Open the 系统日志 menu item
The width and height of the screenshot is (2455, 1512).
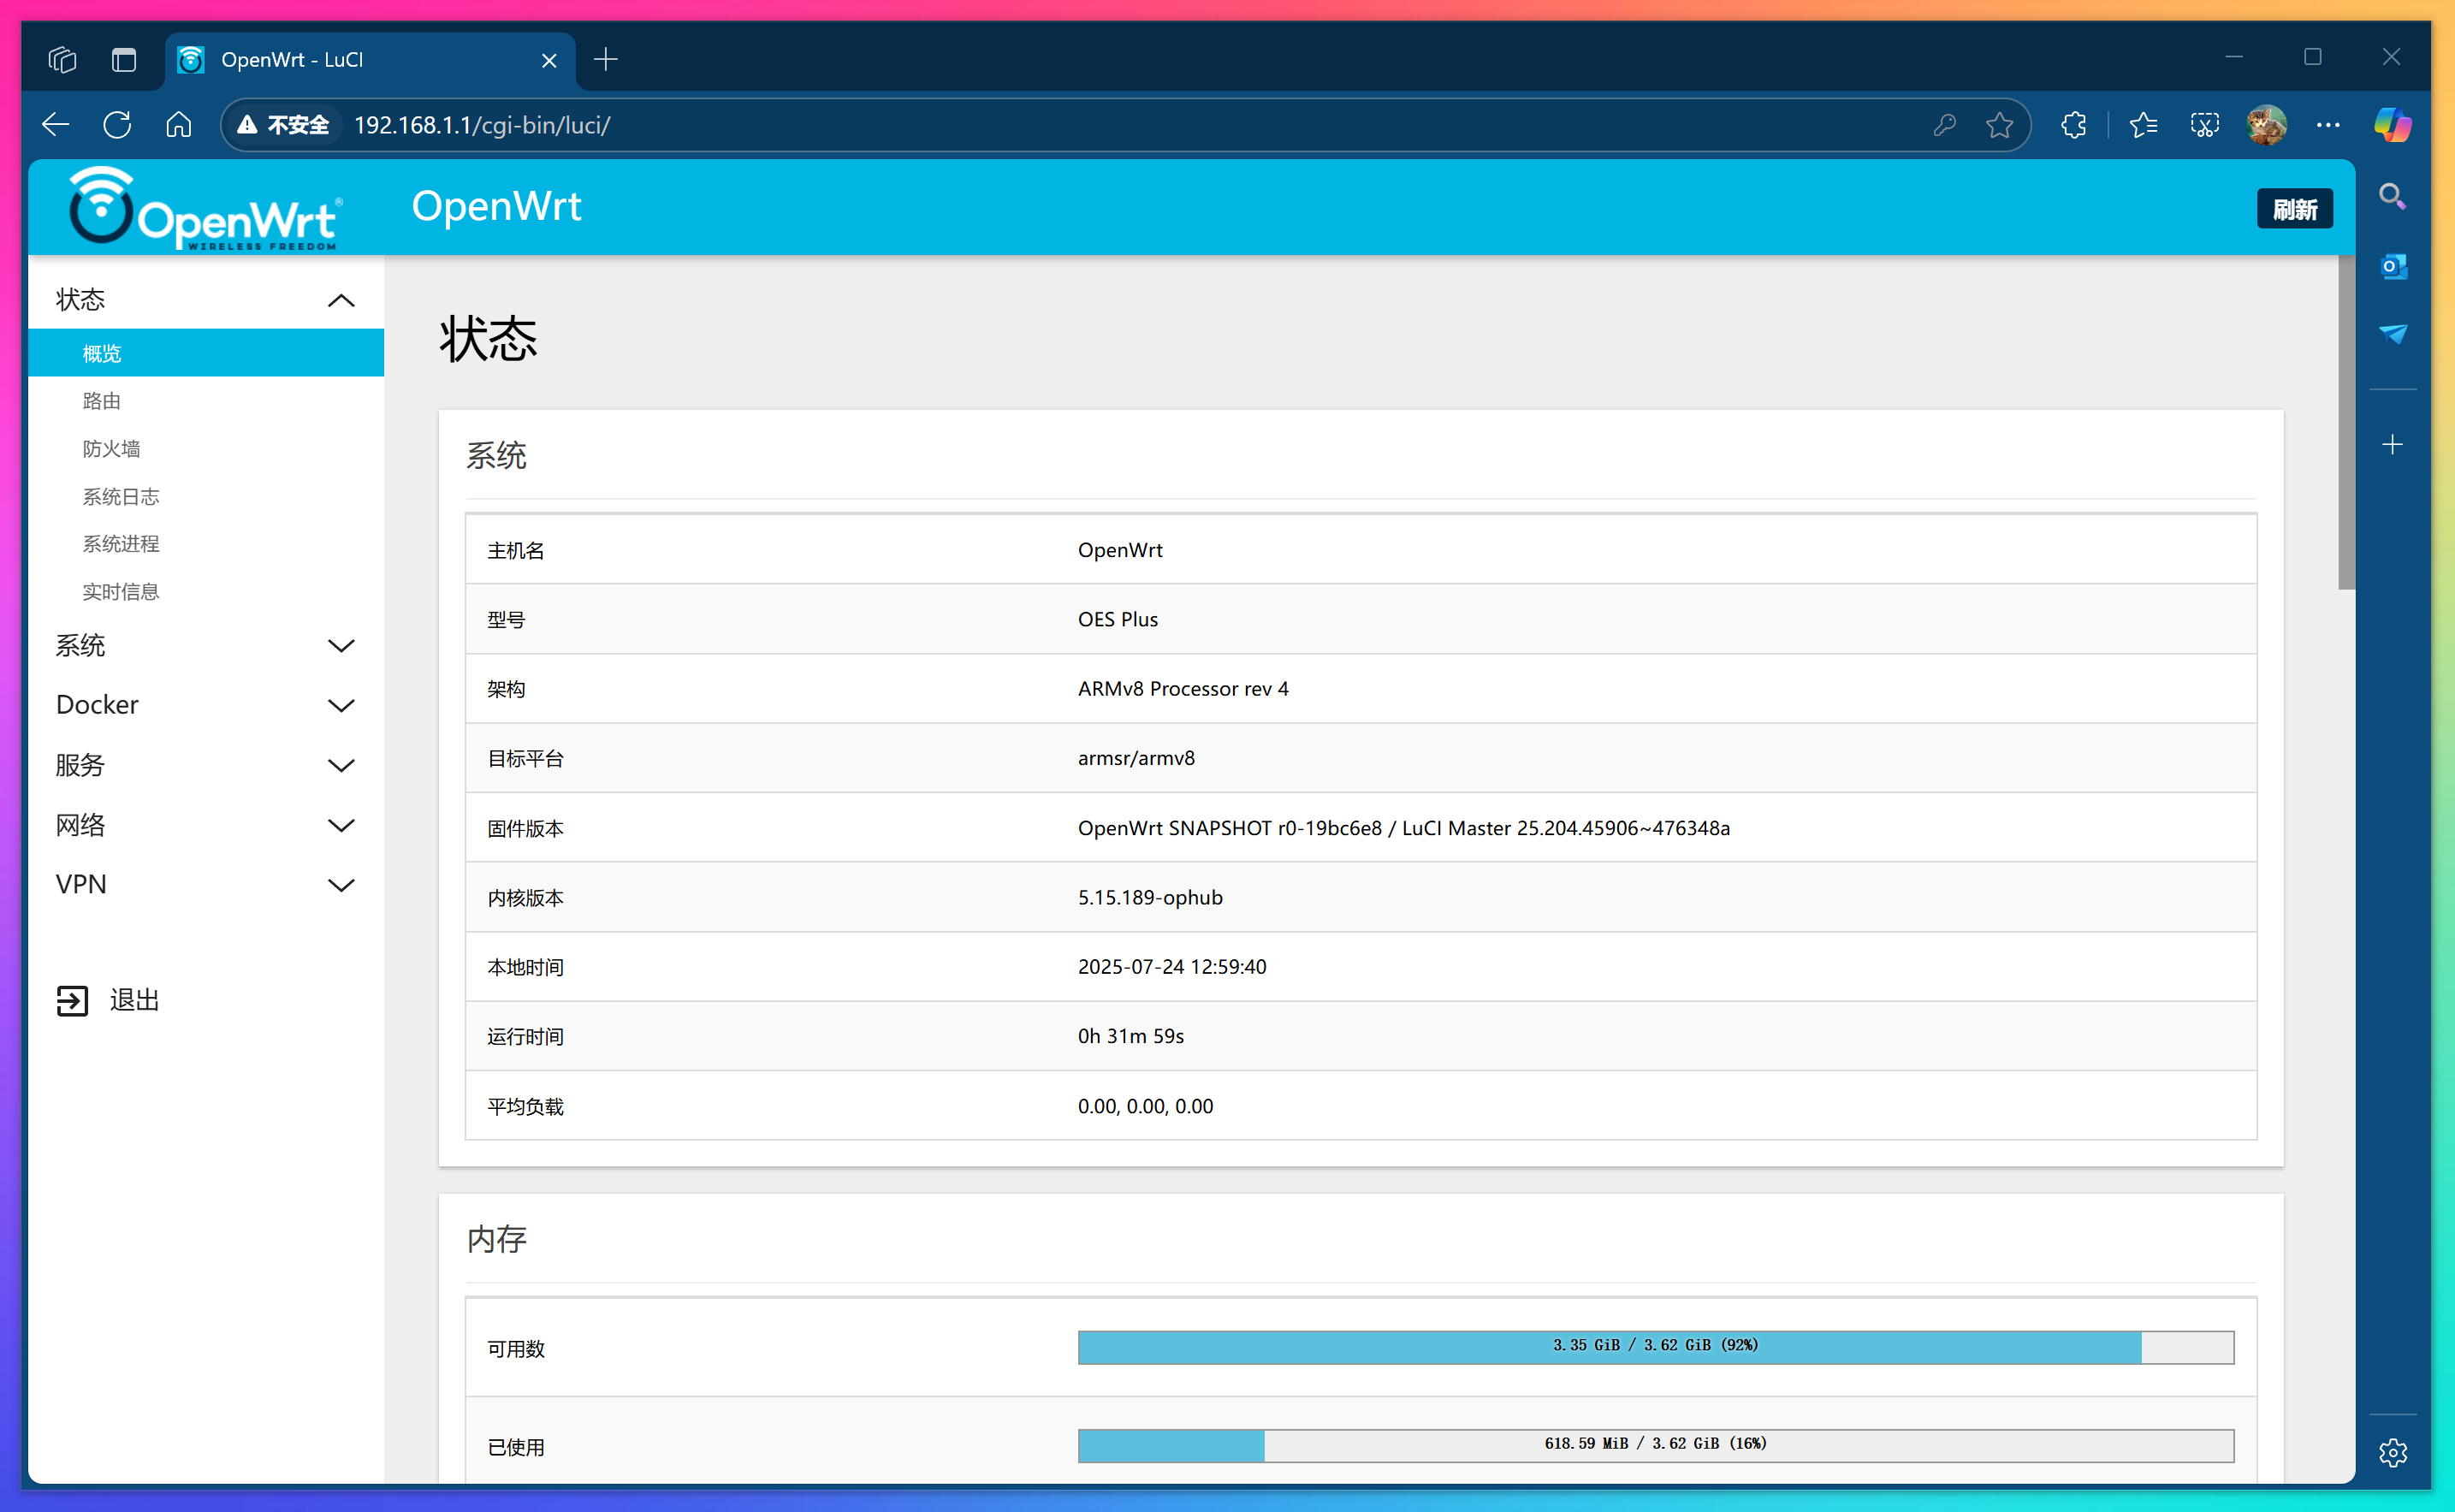[121, 497]
